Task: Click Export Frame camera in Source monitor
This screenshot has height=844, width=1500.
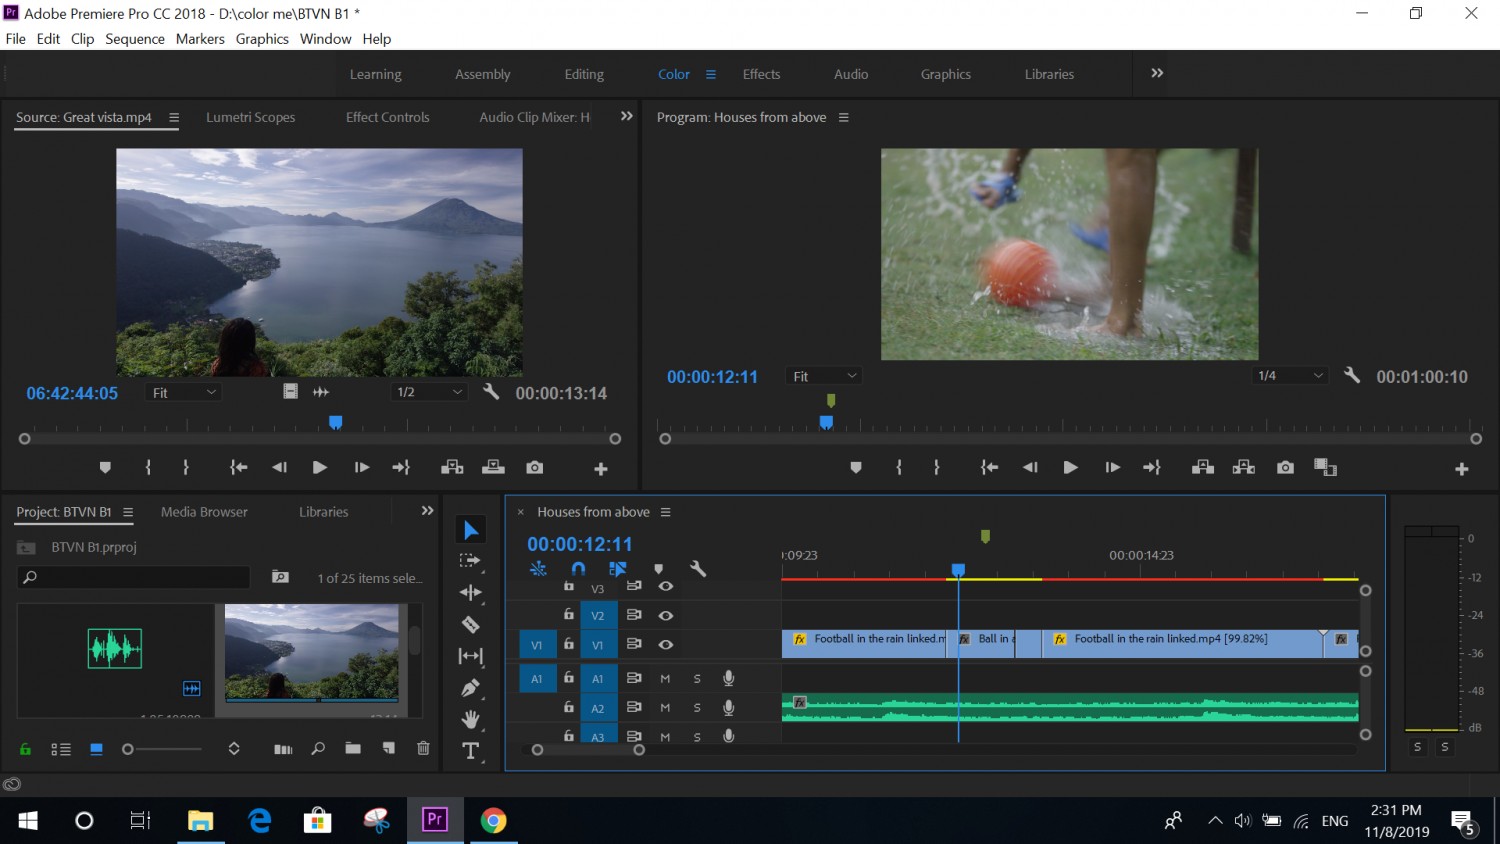Action: [x=535, y=468]
